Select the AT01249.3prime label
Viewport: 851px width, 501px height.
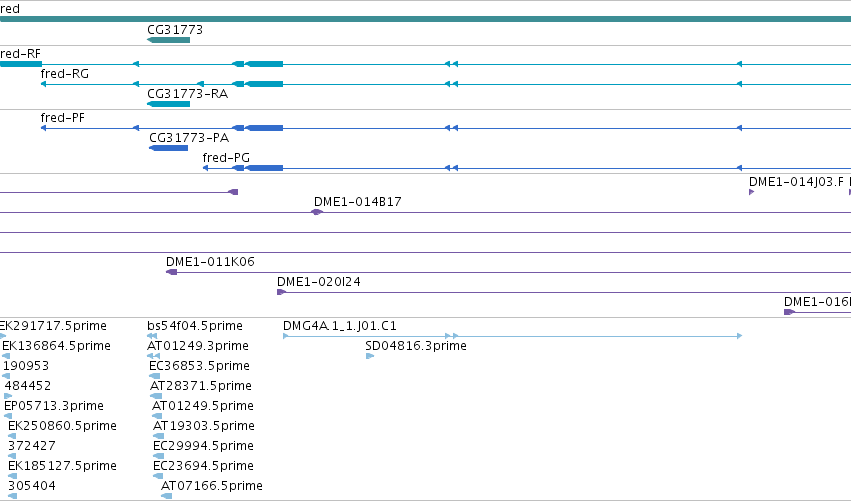[198, 346]
